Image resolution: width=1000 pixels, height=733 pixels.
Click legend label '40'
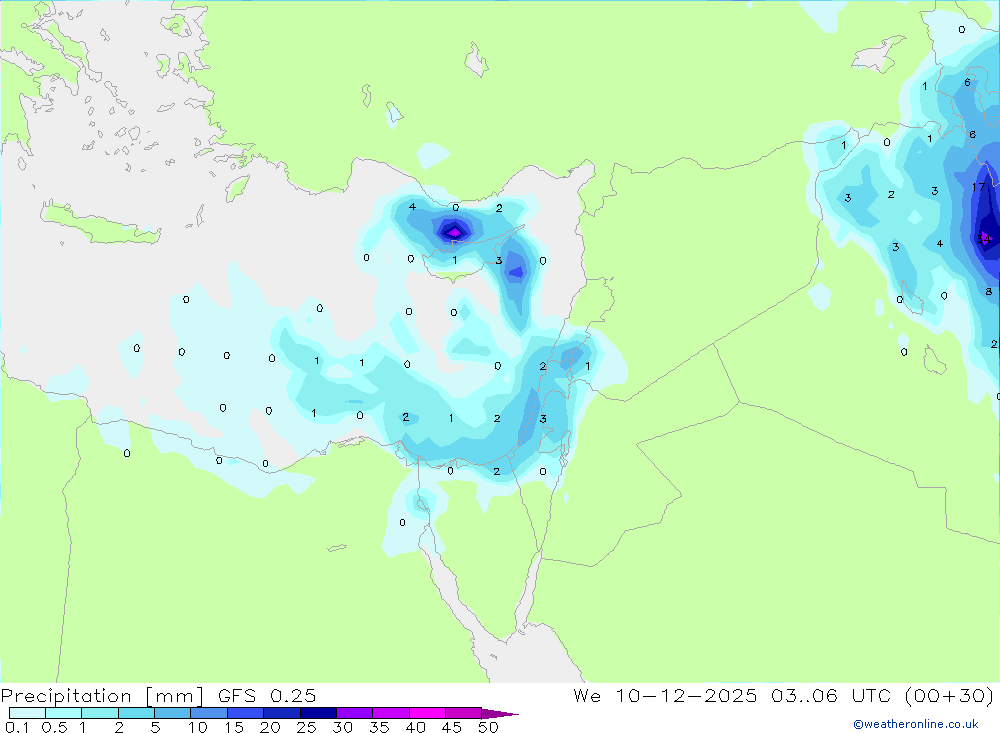click(x=416, y=727)
